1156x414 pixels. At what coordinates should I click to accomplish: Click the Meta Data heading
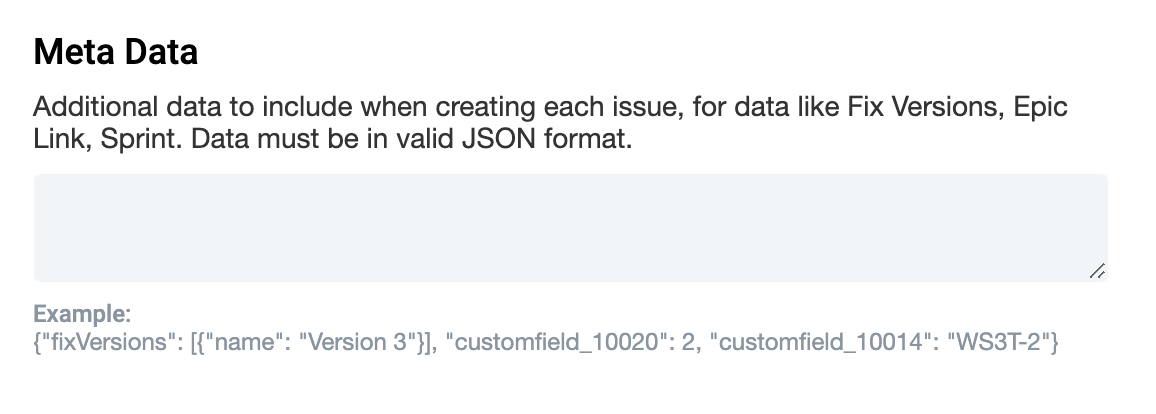coord(115,53)
